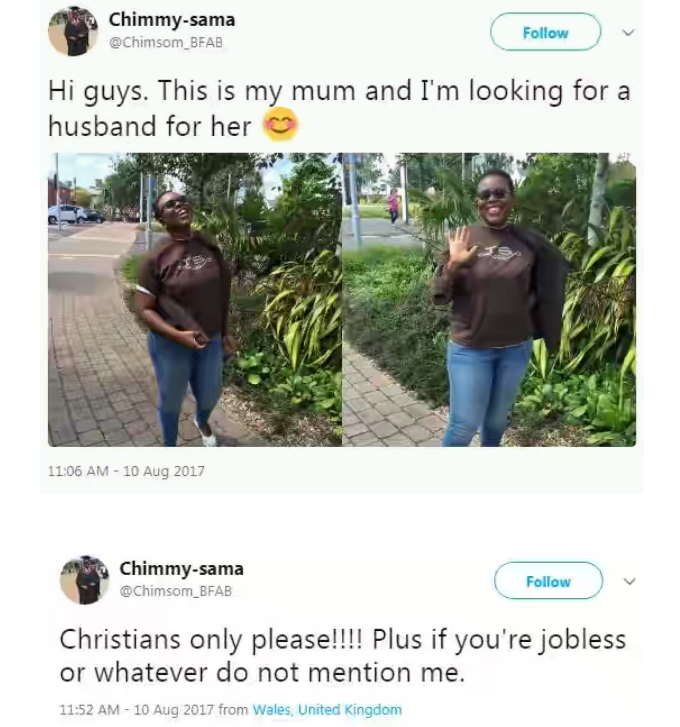Open the profile avatar on the first tweet

73,31
